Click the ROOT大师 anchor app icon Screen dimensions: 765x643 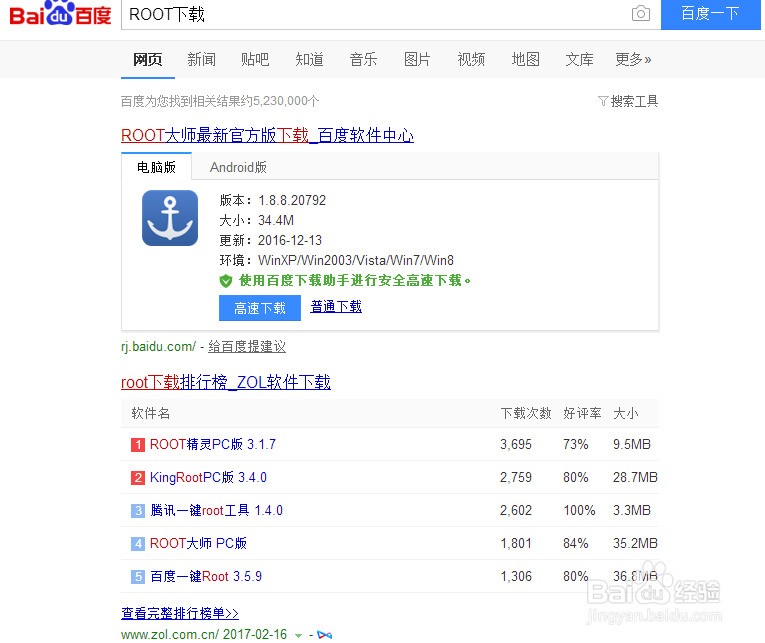[170, 218]
